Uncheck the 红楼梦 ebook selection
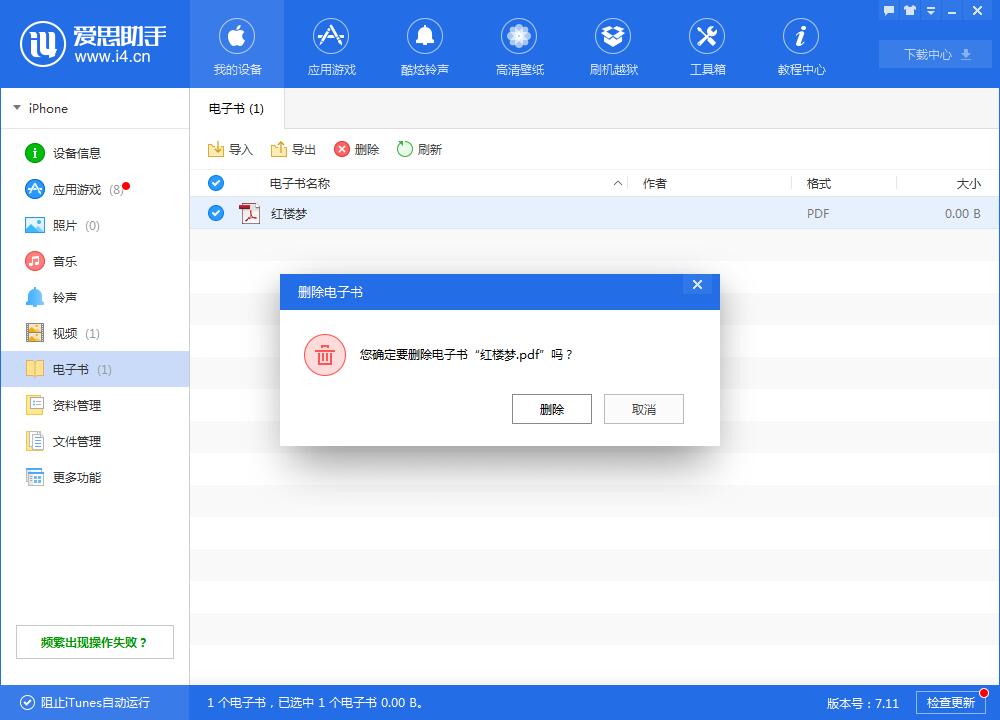Viewport: 1000px width, 720px height. [x=216, y=213]
